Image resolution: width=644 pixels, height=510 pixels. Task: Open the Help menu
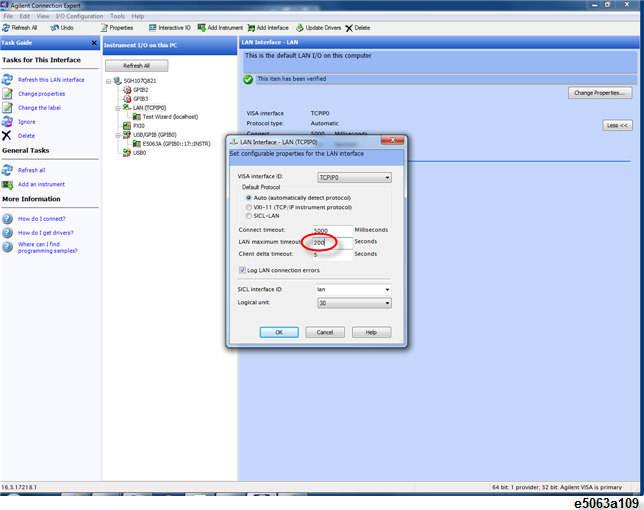click(138, 16)
